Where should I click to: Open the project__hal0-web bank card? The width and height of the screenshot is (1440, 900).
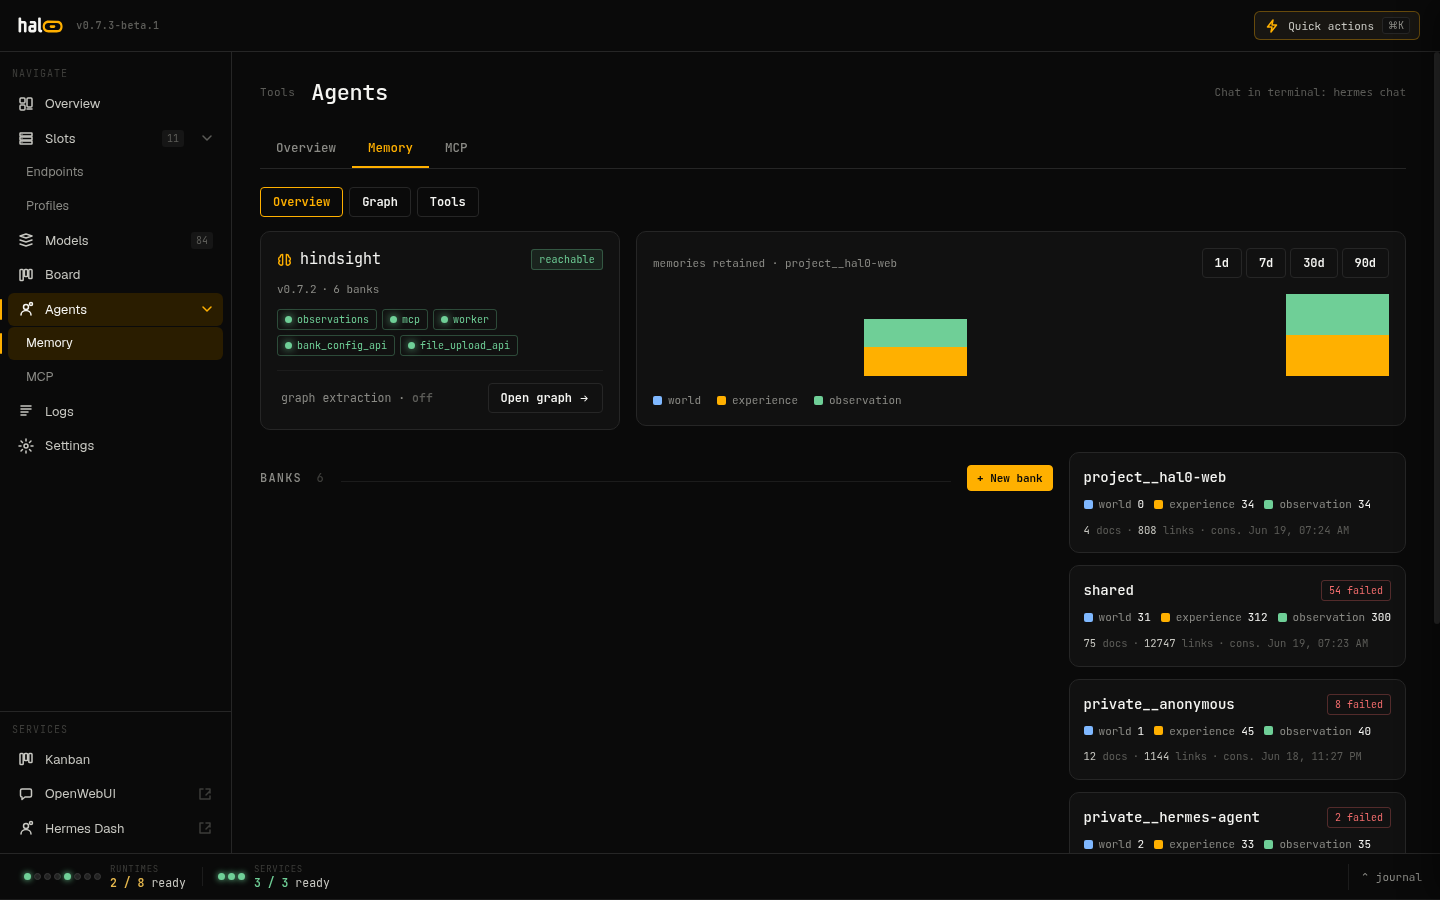(1237, 503)
